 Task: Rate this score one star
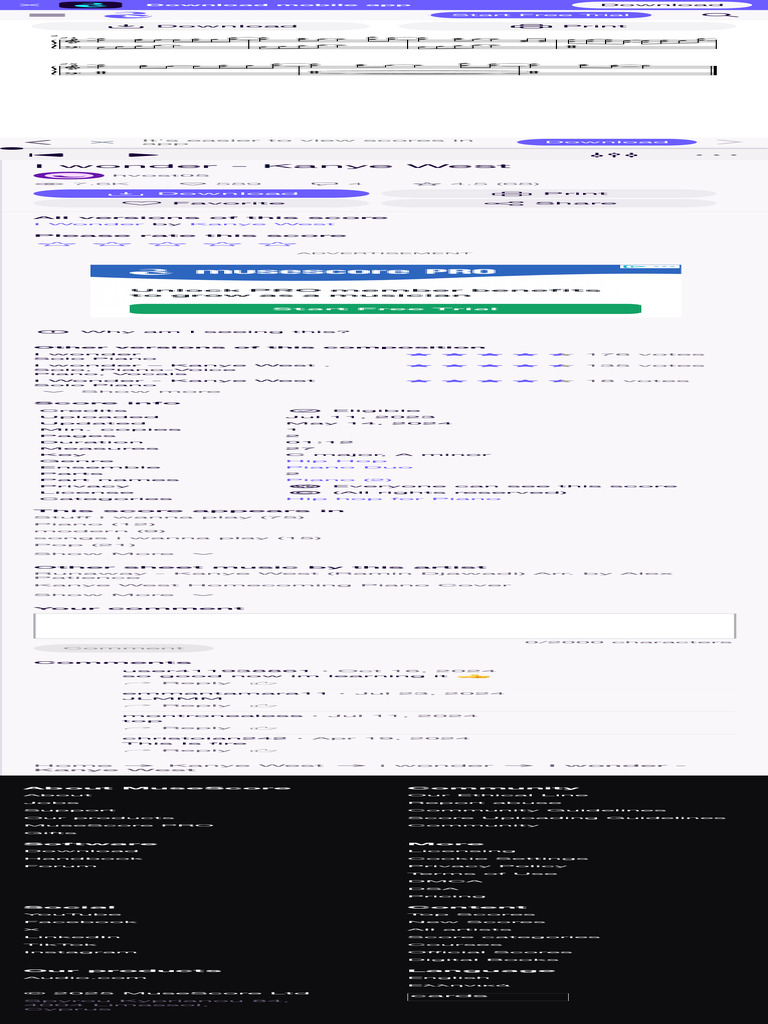tap(57, 244)
